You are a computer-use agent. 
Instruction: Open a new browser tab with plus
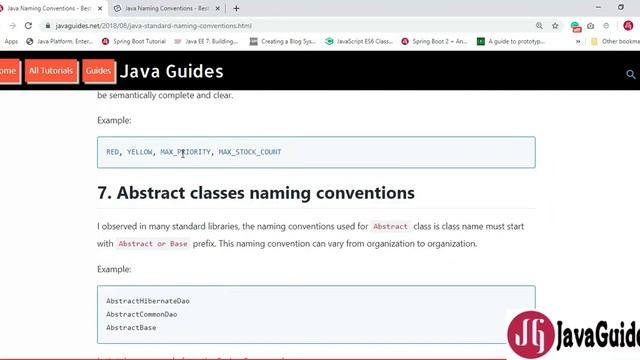(236, 8)
